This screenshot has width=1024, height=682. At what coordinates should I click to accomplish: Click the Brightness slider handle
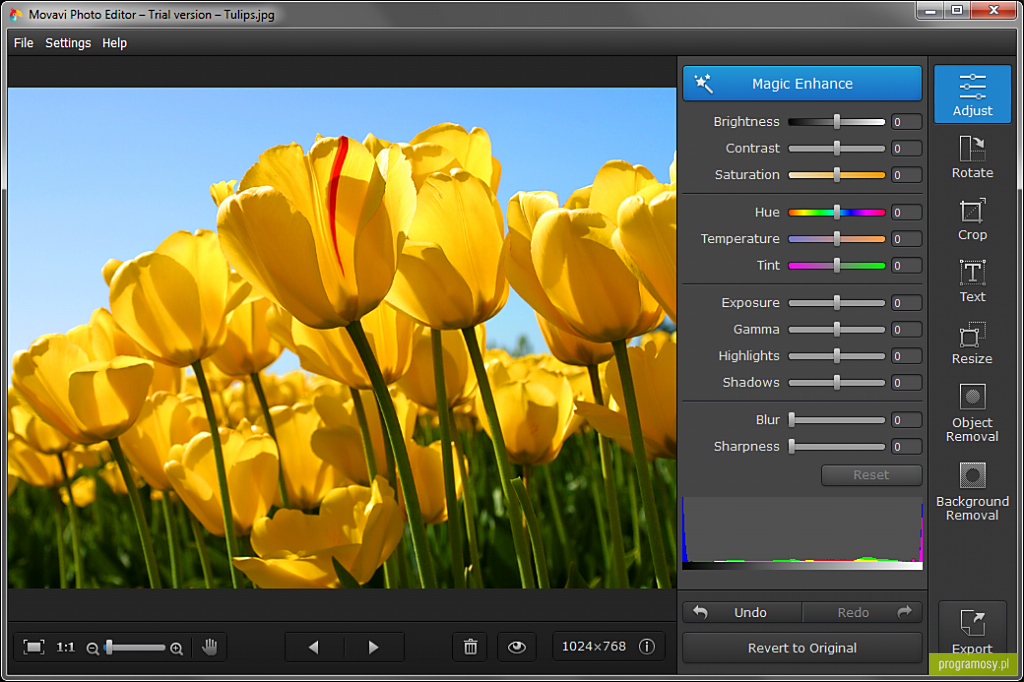[x=837, y=122]
